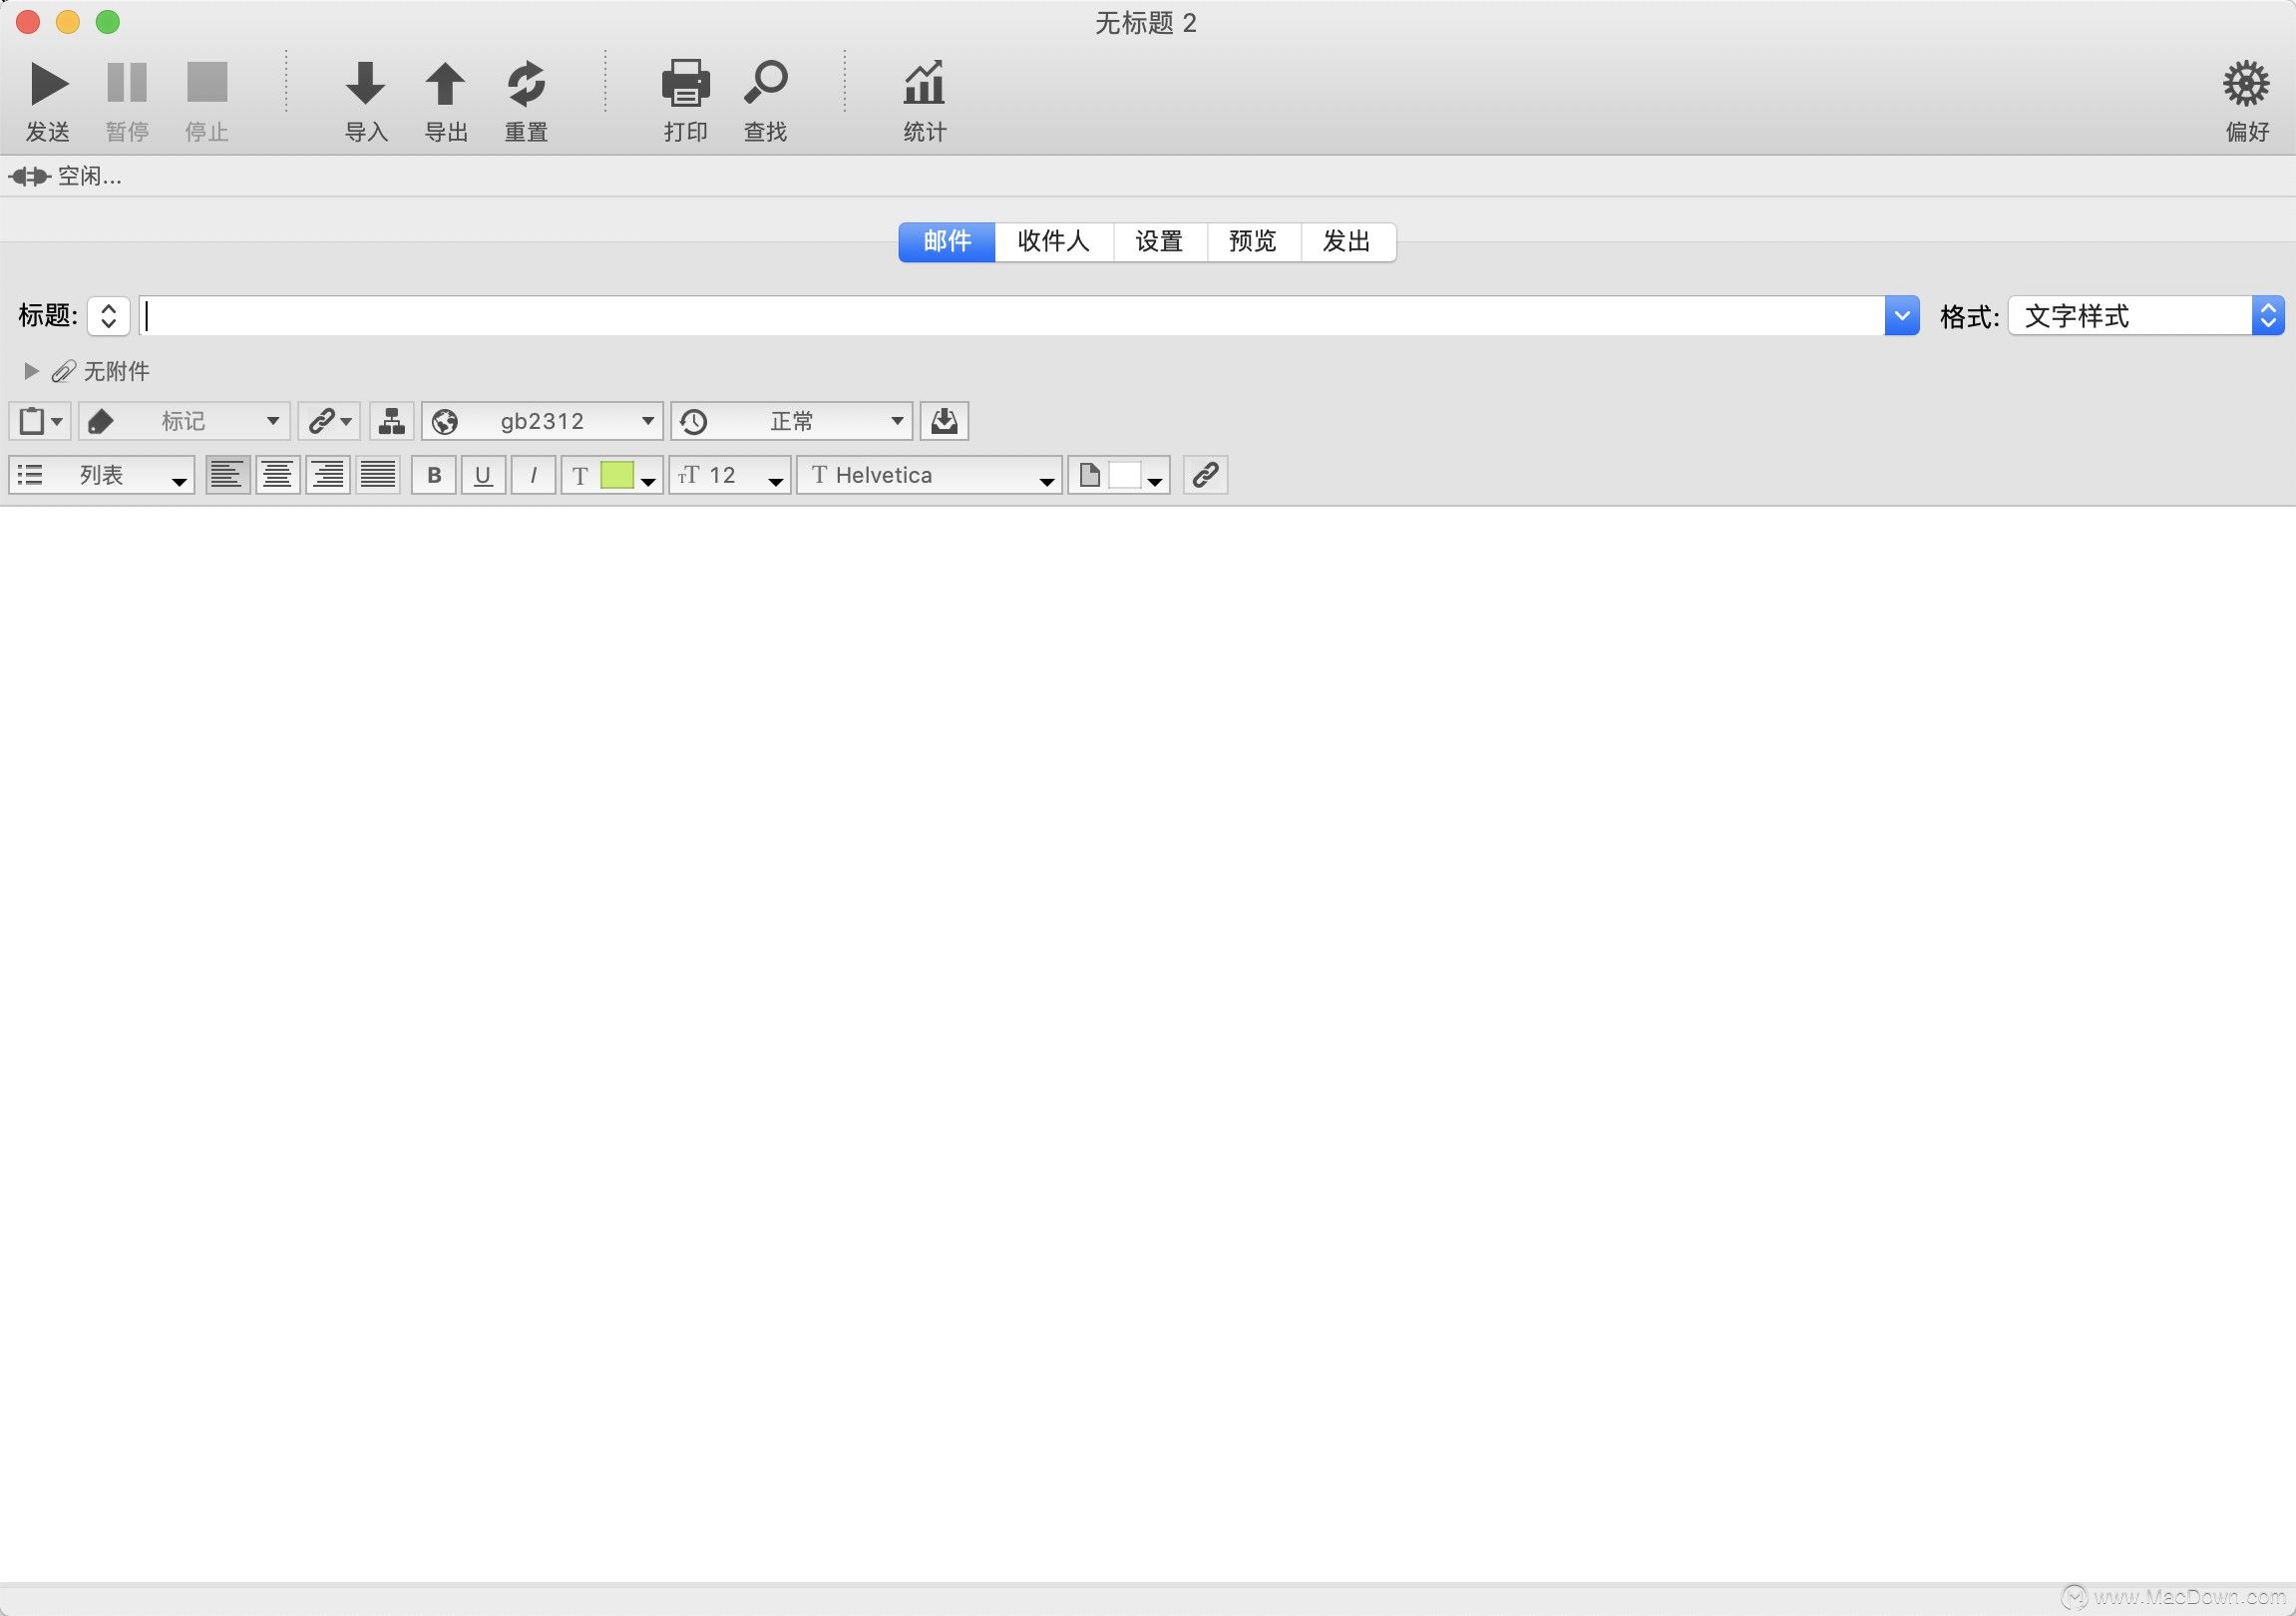Switch to the 收件人 tab
This screenshot has width=2296, height=1616.
coord(1053,242)
